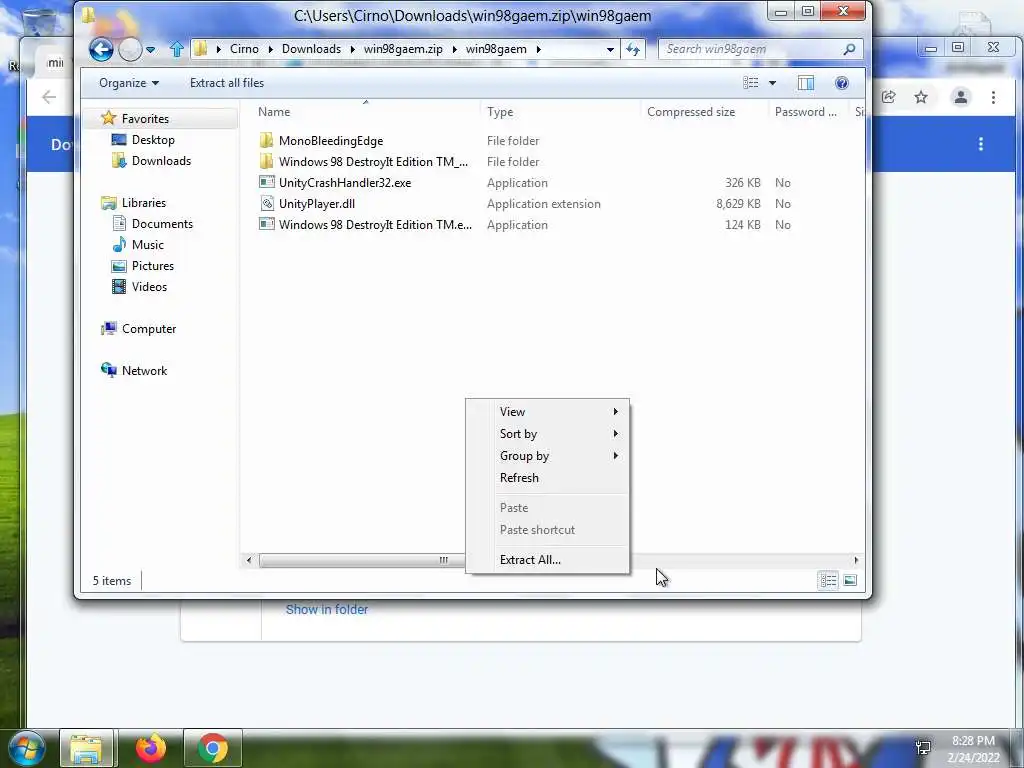Go back in Chrome window
Image resolution: width=1024 pixels, height=768 pixels.
pos(49,97)
